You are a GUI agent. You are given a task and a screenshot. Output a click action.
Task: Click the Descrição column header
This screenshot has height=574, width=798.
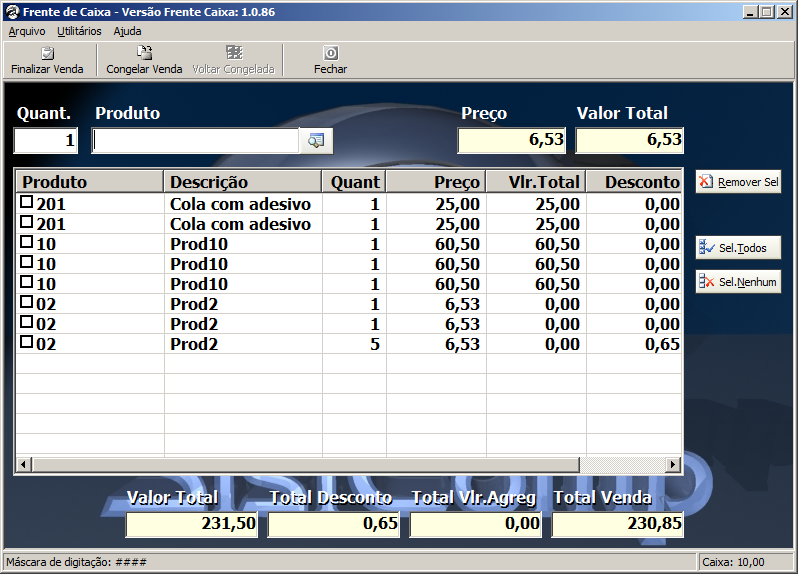click(243, 182)
